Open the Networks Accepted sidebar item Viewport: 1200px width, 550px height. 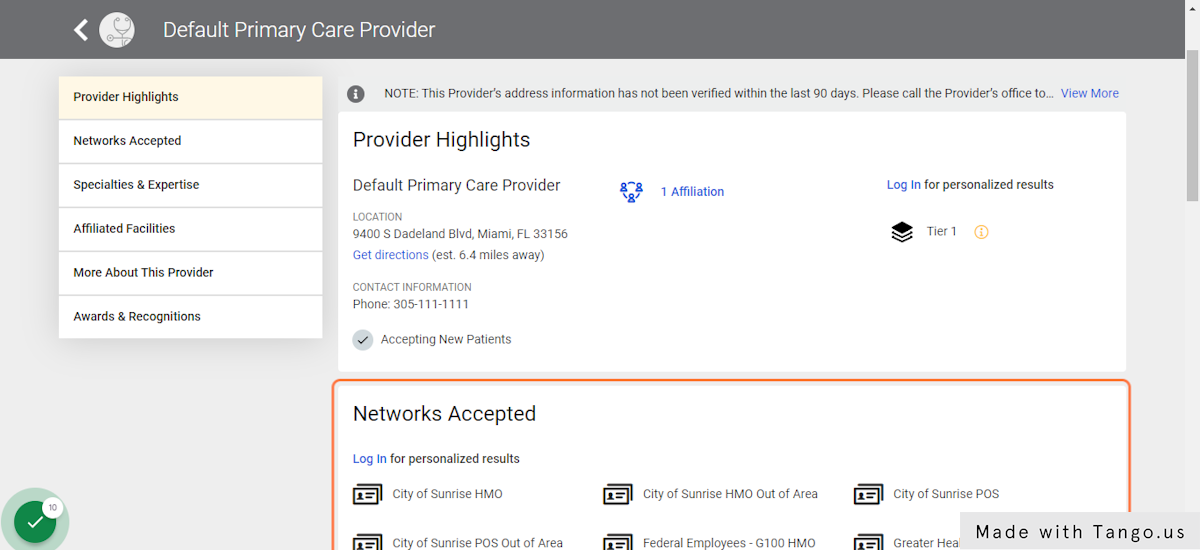coord(191,141)
